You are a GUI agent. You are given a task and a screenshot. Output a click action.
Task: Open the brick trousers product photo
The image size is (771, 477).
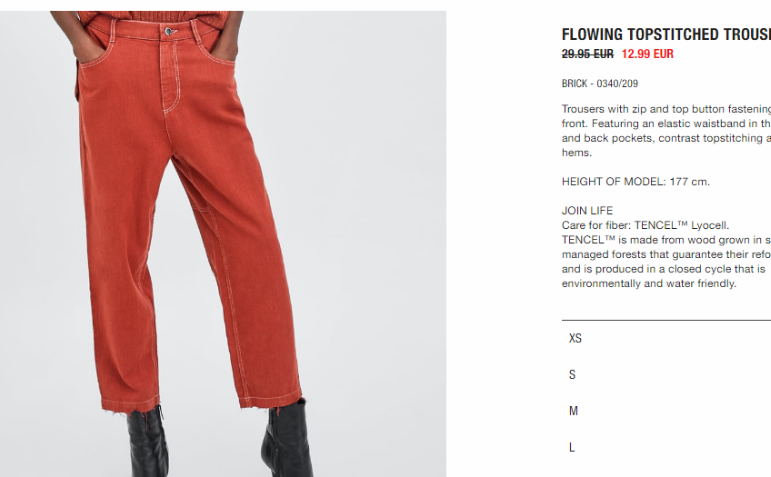223,244
